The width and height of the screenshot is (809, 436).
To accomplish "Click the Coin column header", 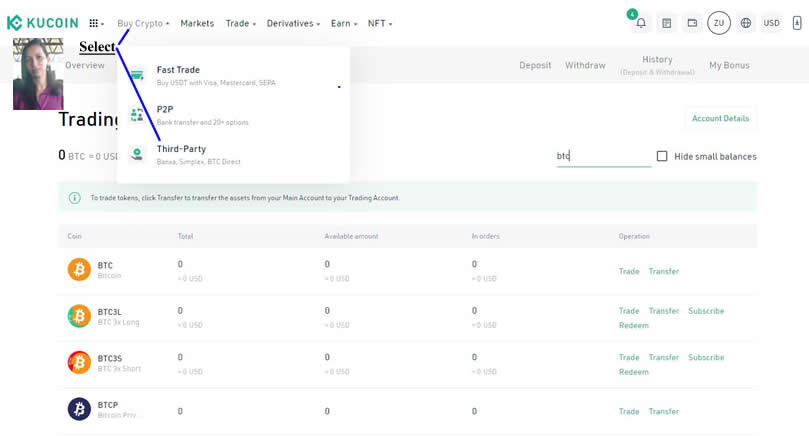I will 74,236.
